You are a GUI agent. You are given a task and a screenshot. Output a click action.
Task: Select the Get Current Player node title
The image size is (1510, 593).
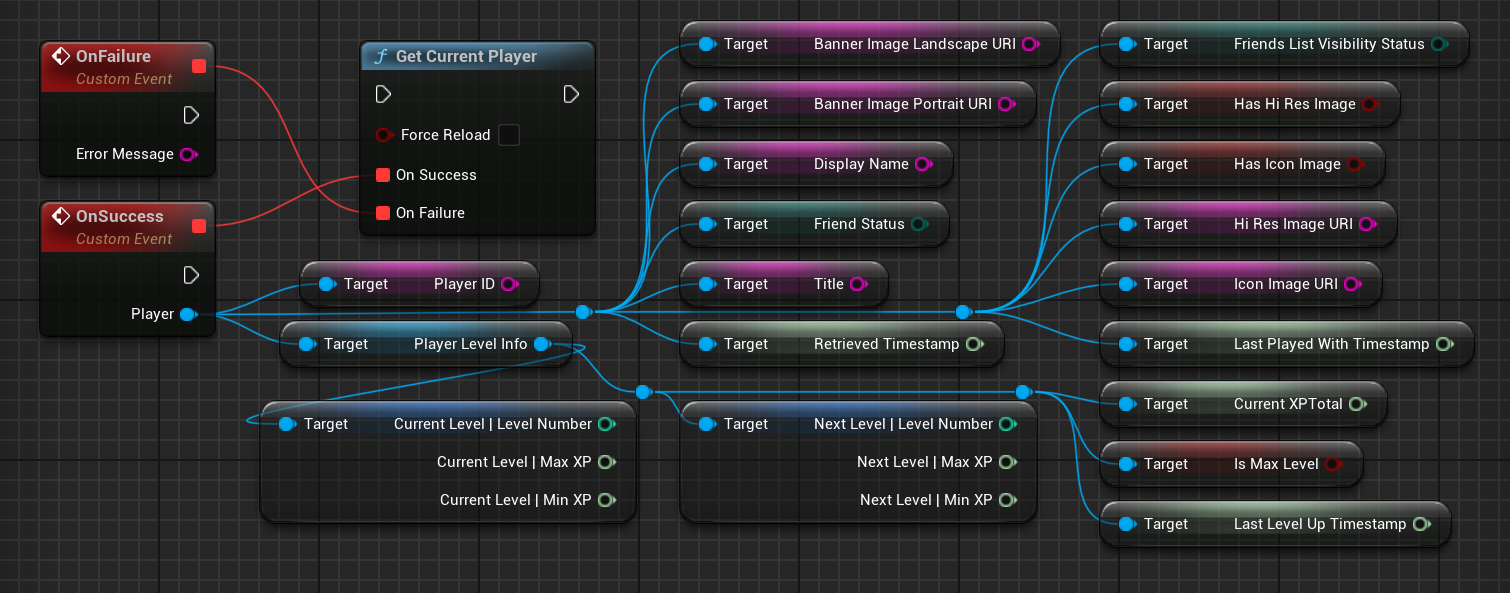466,57
